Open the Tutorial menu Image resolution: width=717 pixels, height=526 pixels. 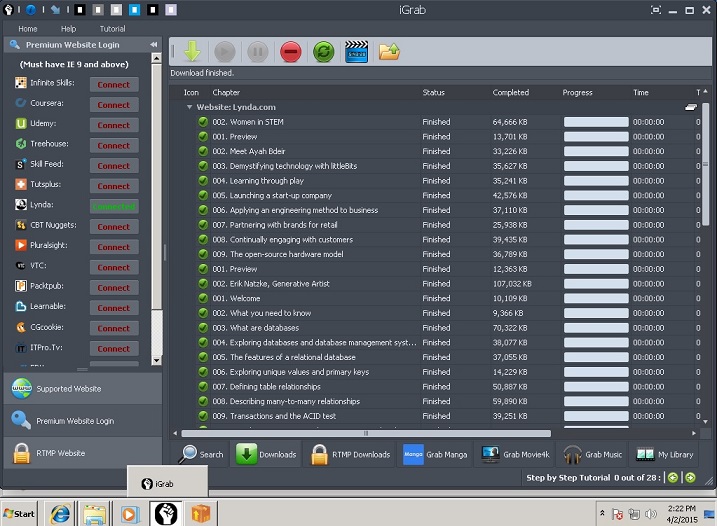click(x=112, y=29)
